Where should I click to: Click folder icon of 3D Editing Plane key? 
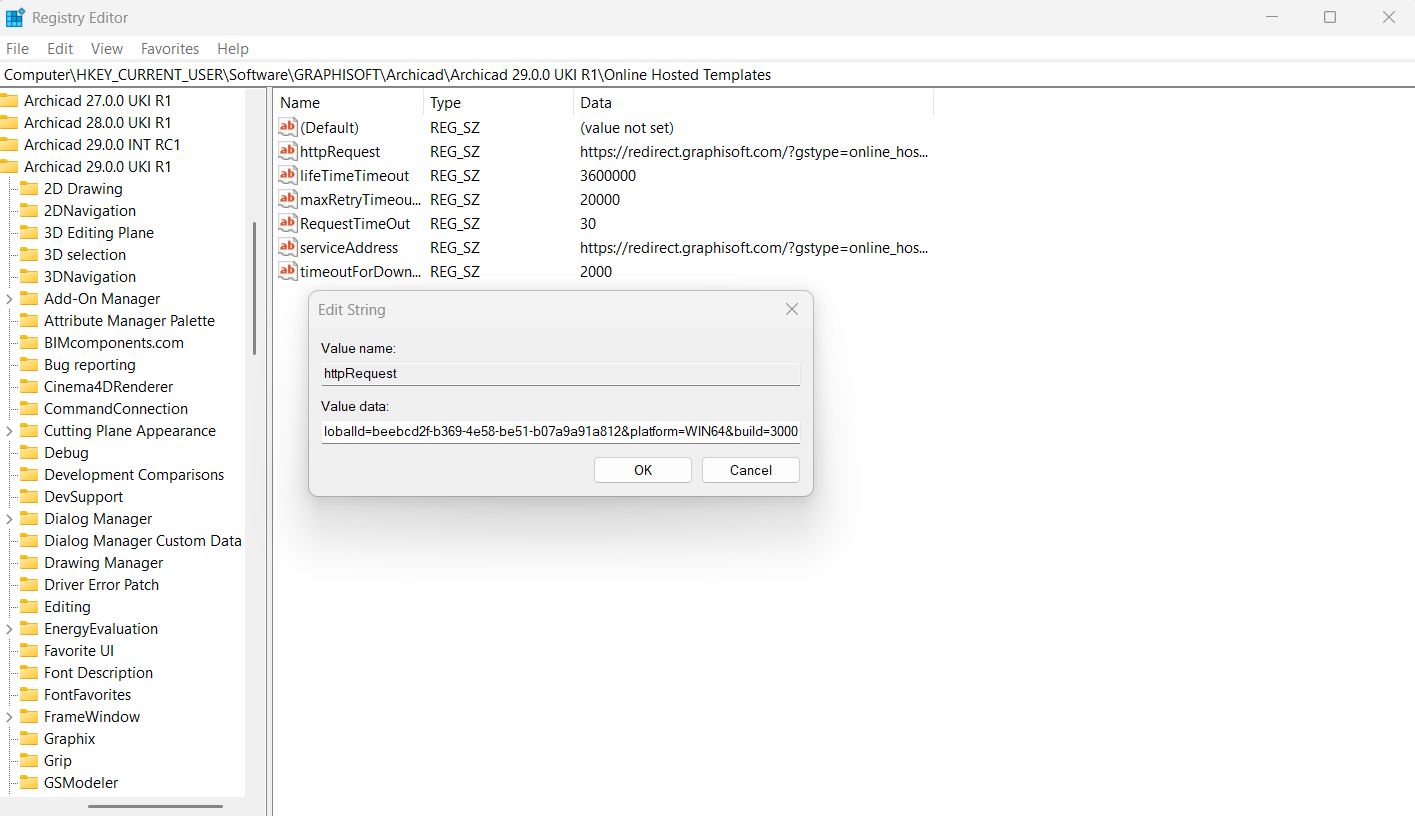[29, 232]
